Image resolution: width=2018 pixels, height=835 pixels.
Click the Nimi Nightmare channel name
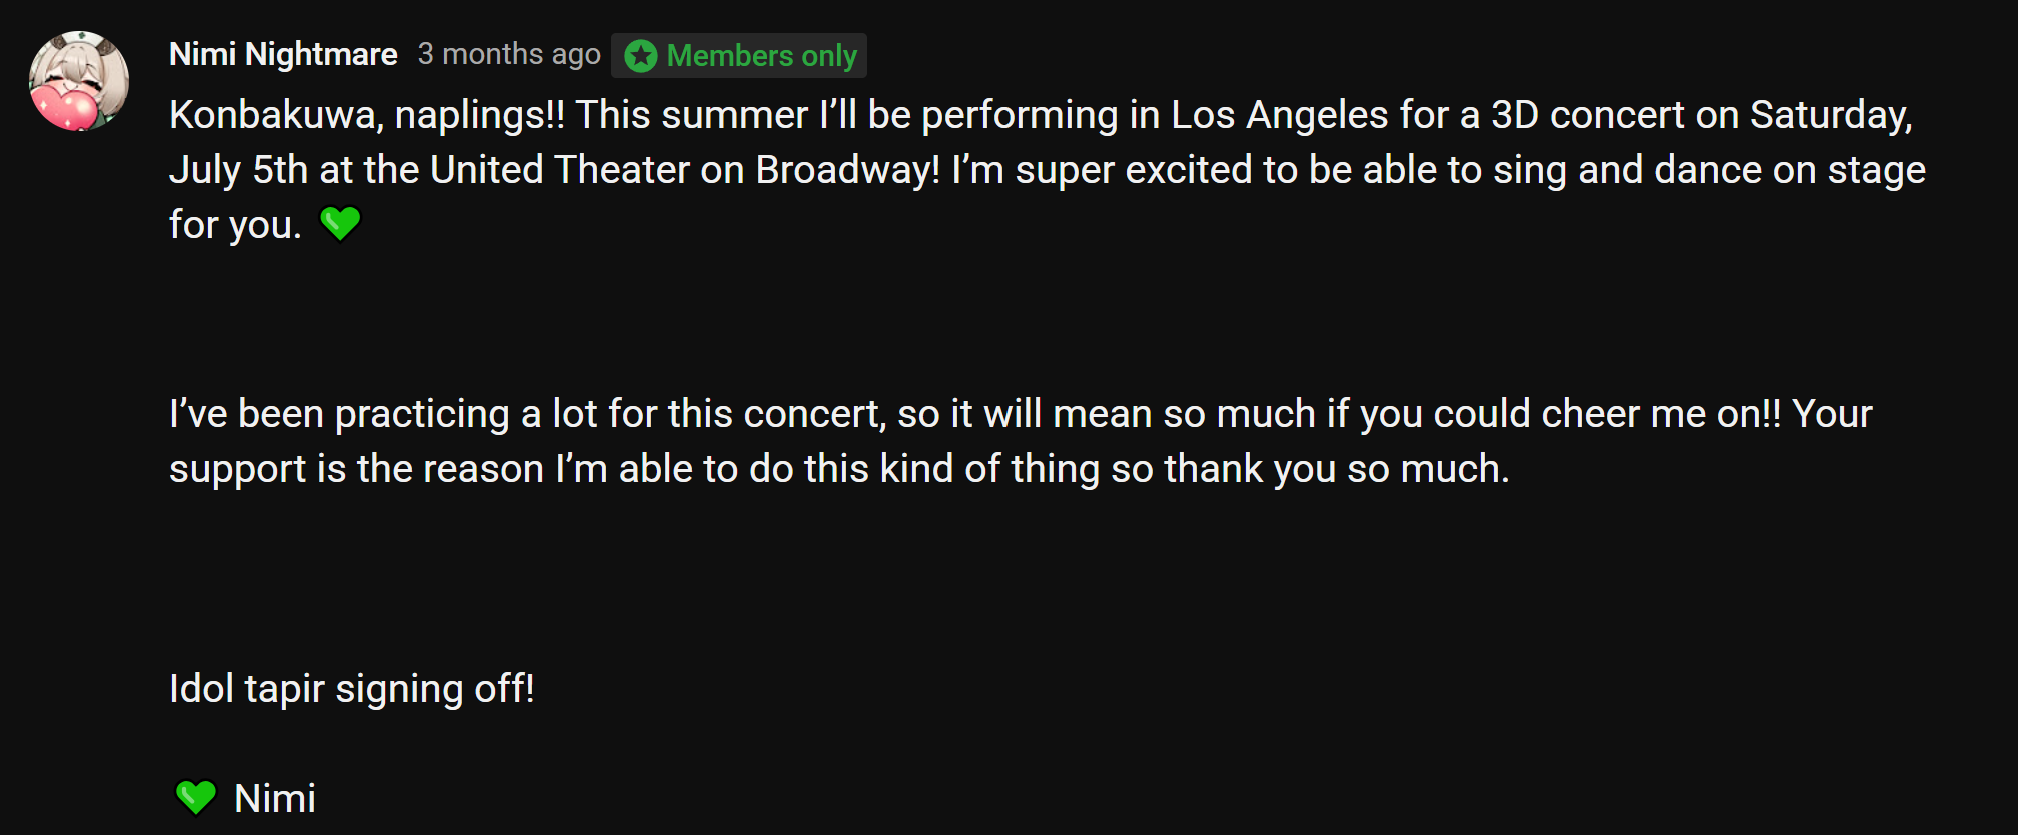[283, 54]
